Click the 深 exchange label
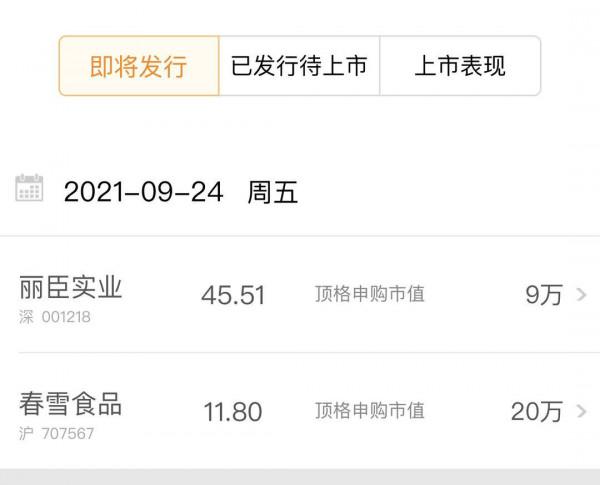 pos(27,318)
